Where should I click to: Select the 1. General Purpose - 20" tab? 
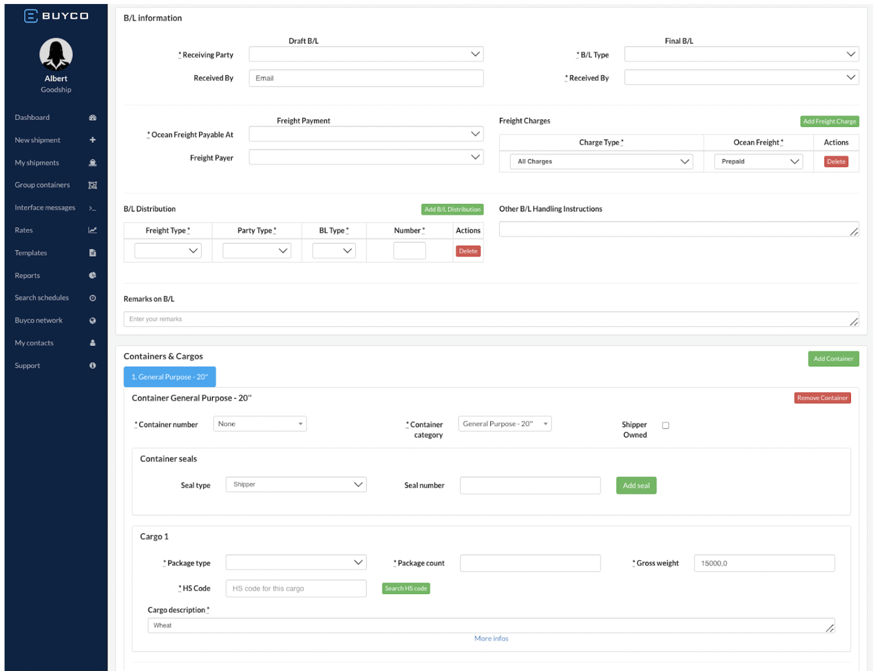point(170,377)
